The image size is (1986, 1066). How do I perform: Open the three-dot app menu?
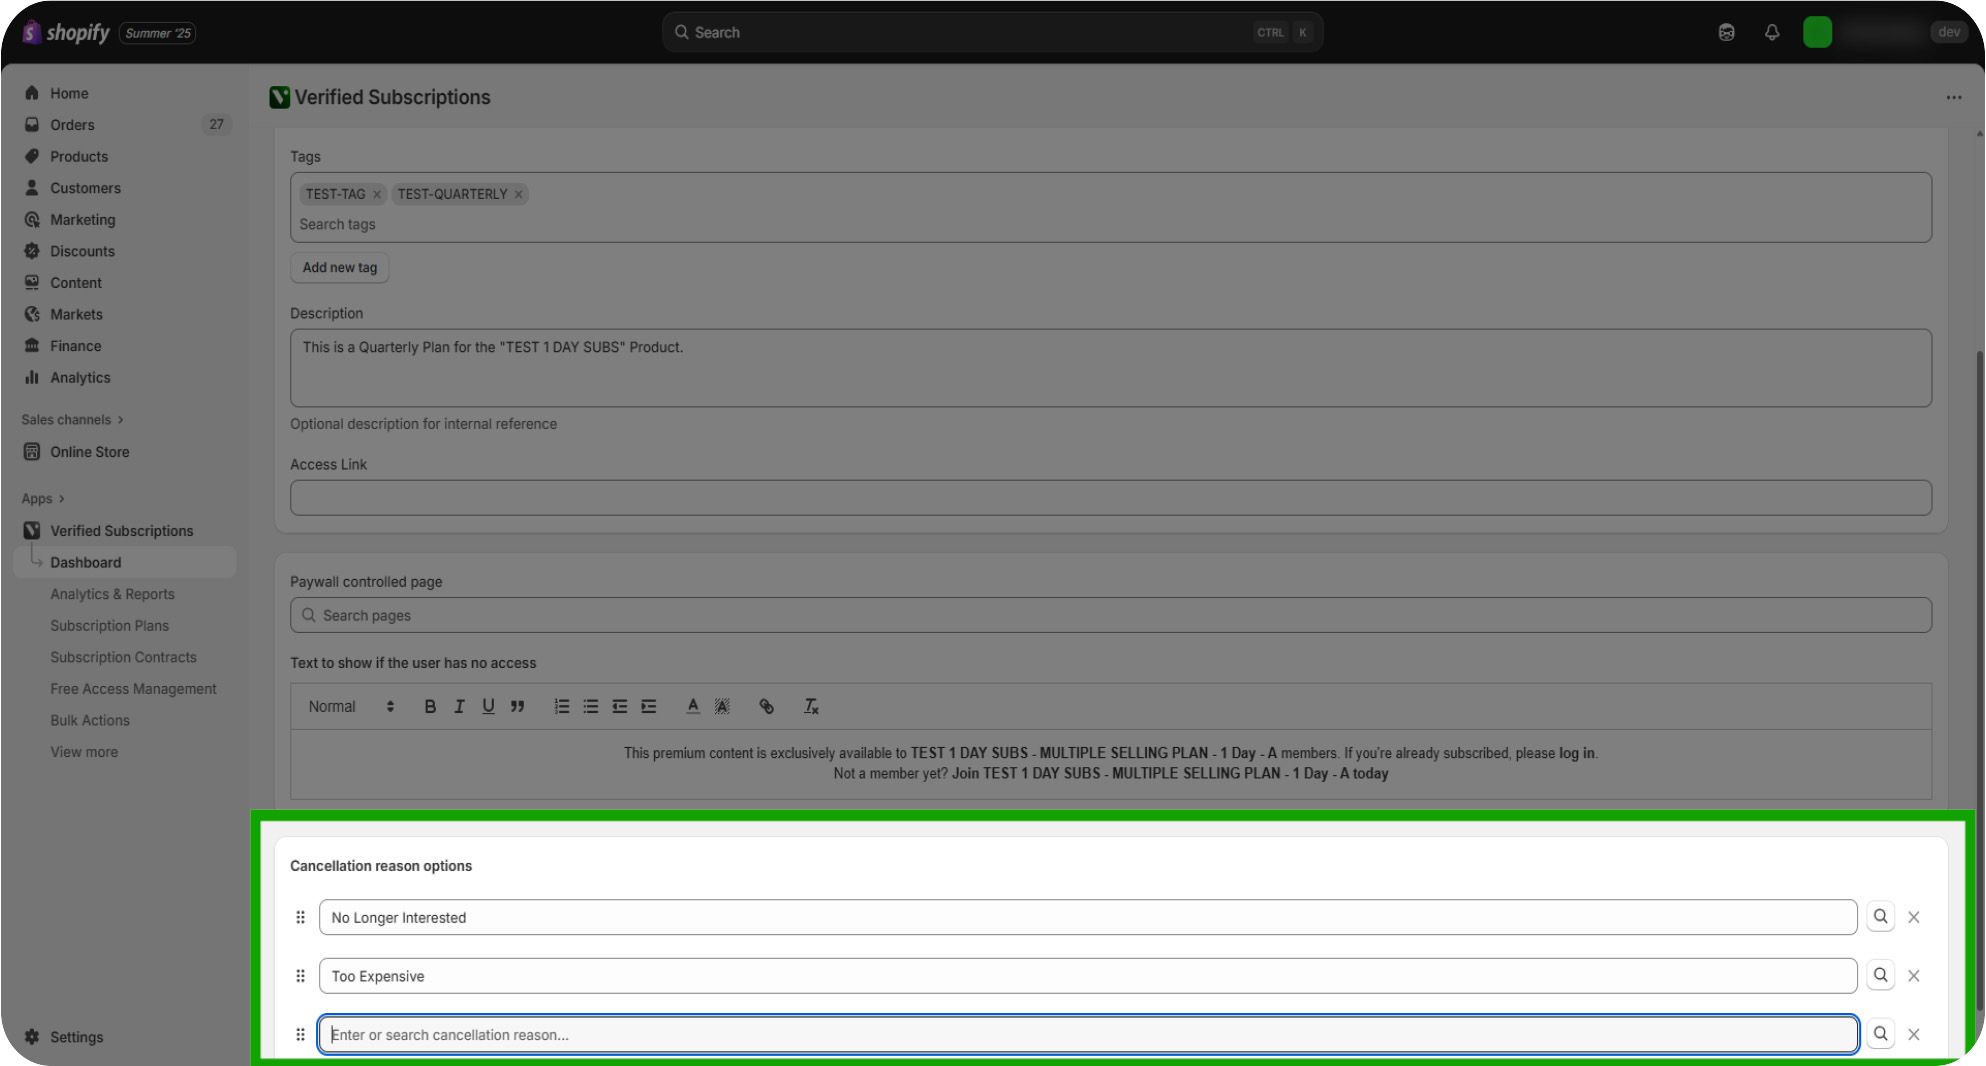point(1953,97)
